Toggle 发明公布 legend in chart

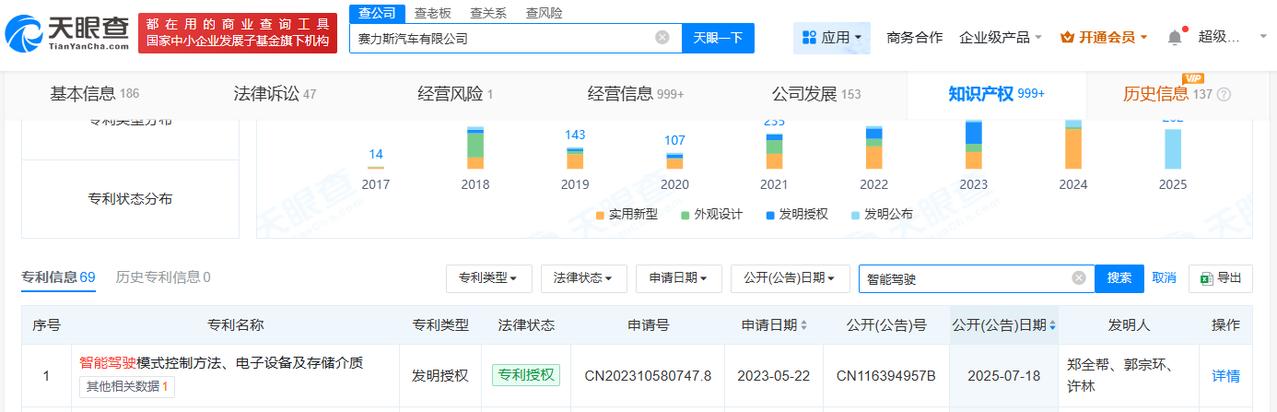click(881, 214)
